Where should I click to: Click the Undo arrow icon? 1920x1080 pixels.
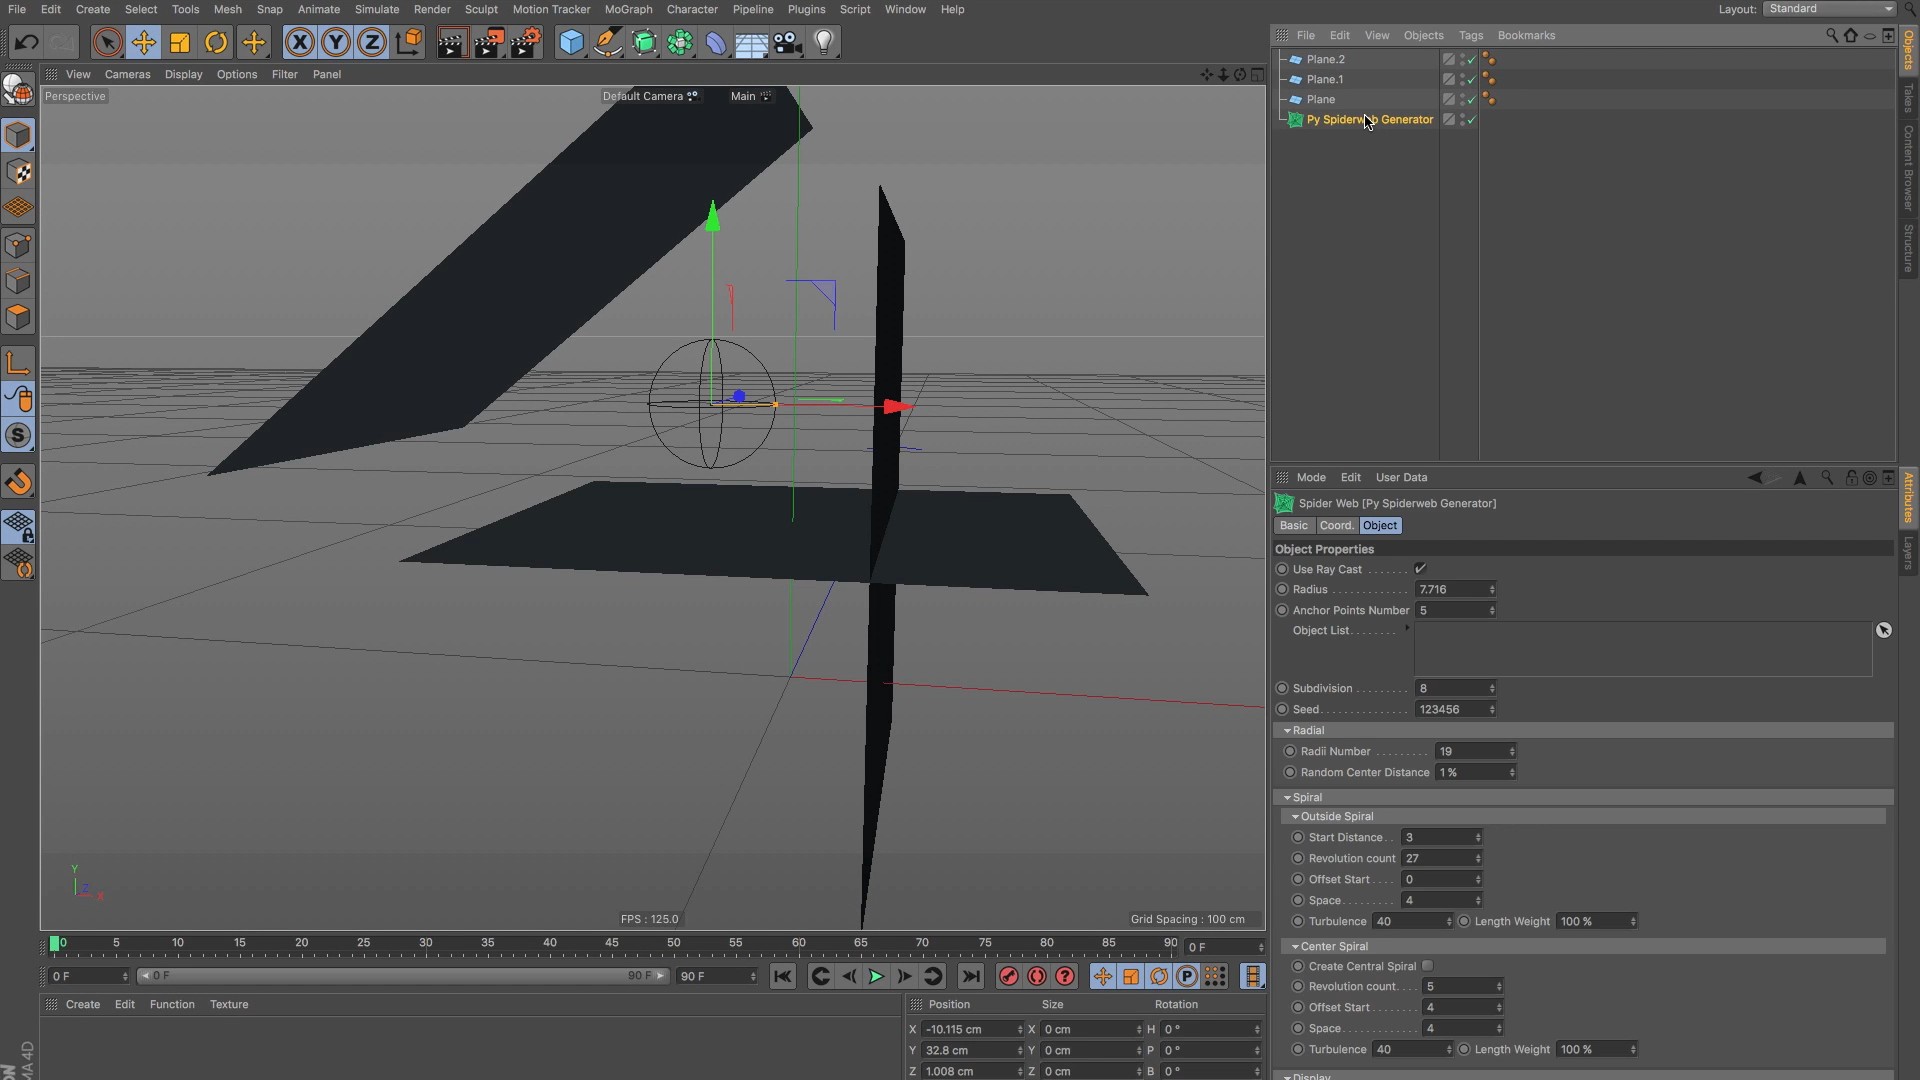pyautogui.click(x=27, y=43)
